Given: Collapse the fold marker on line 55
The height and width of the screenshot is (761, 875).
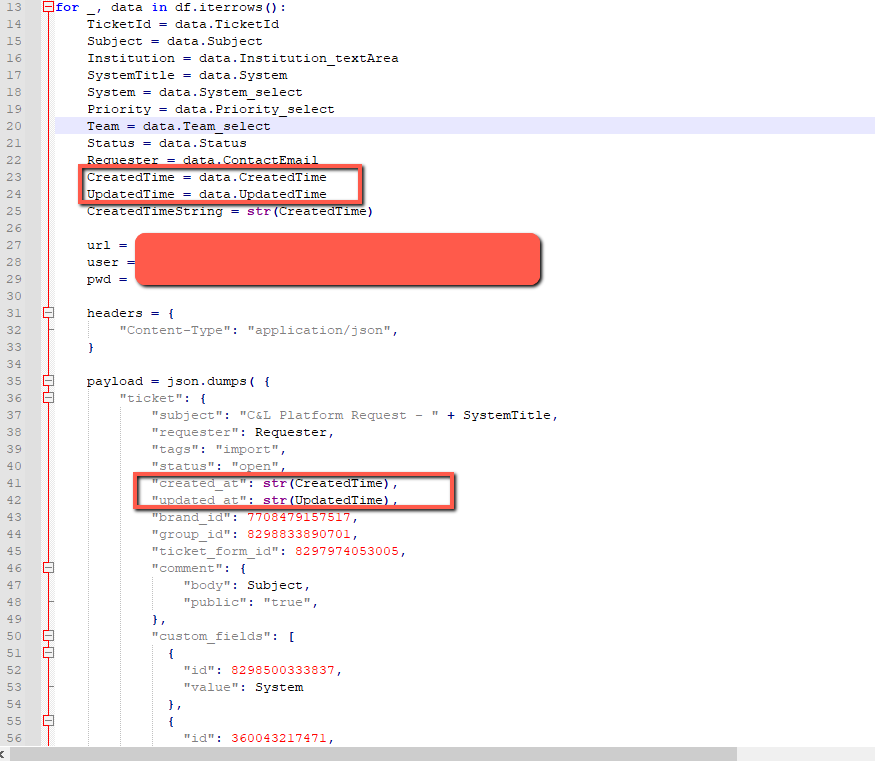Looking at the screenshot, I should tap(48, 721).
